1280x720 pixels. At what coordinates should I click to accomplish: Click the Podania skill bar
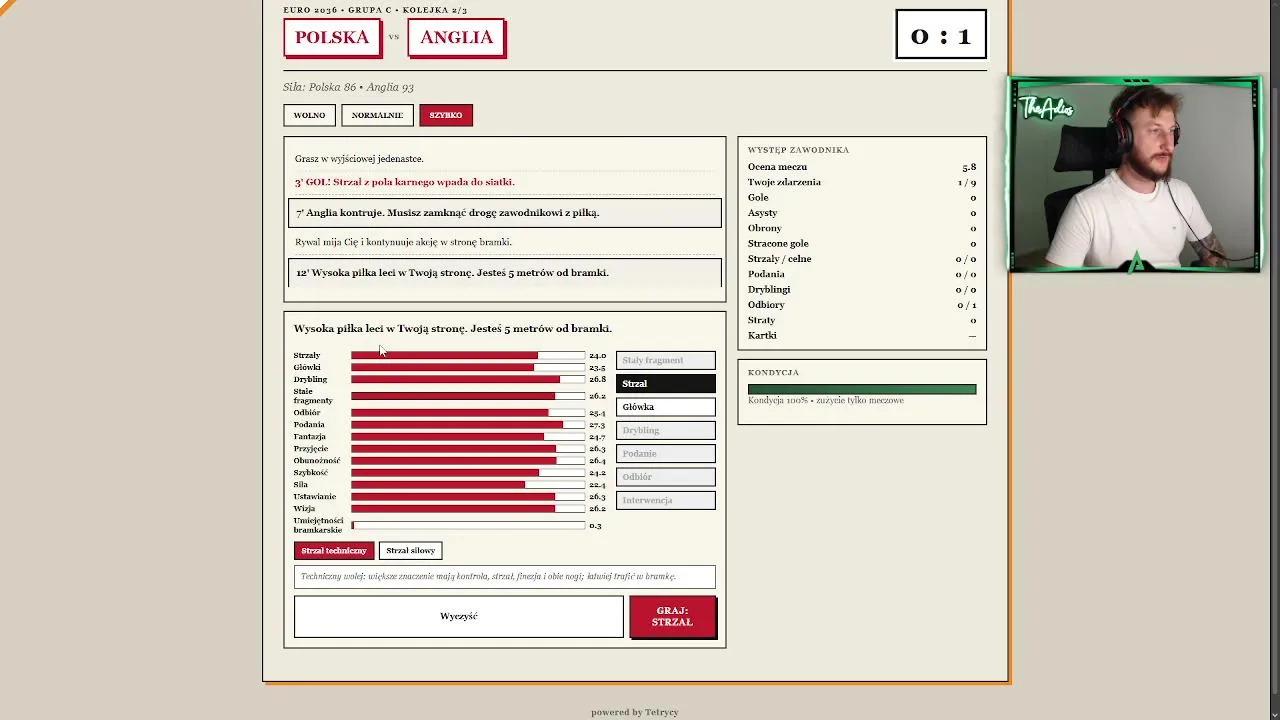click(468, 425)
